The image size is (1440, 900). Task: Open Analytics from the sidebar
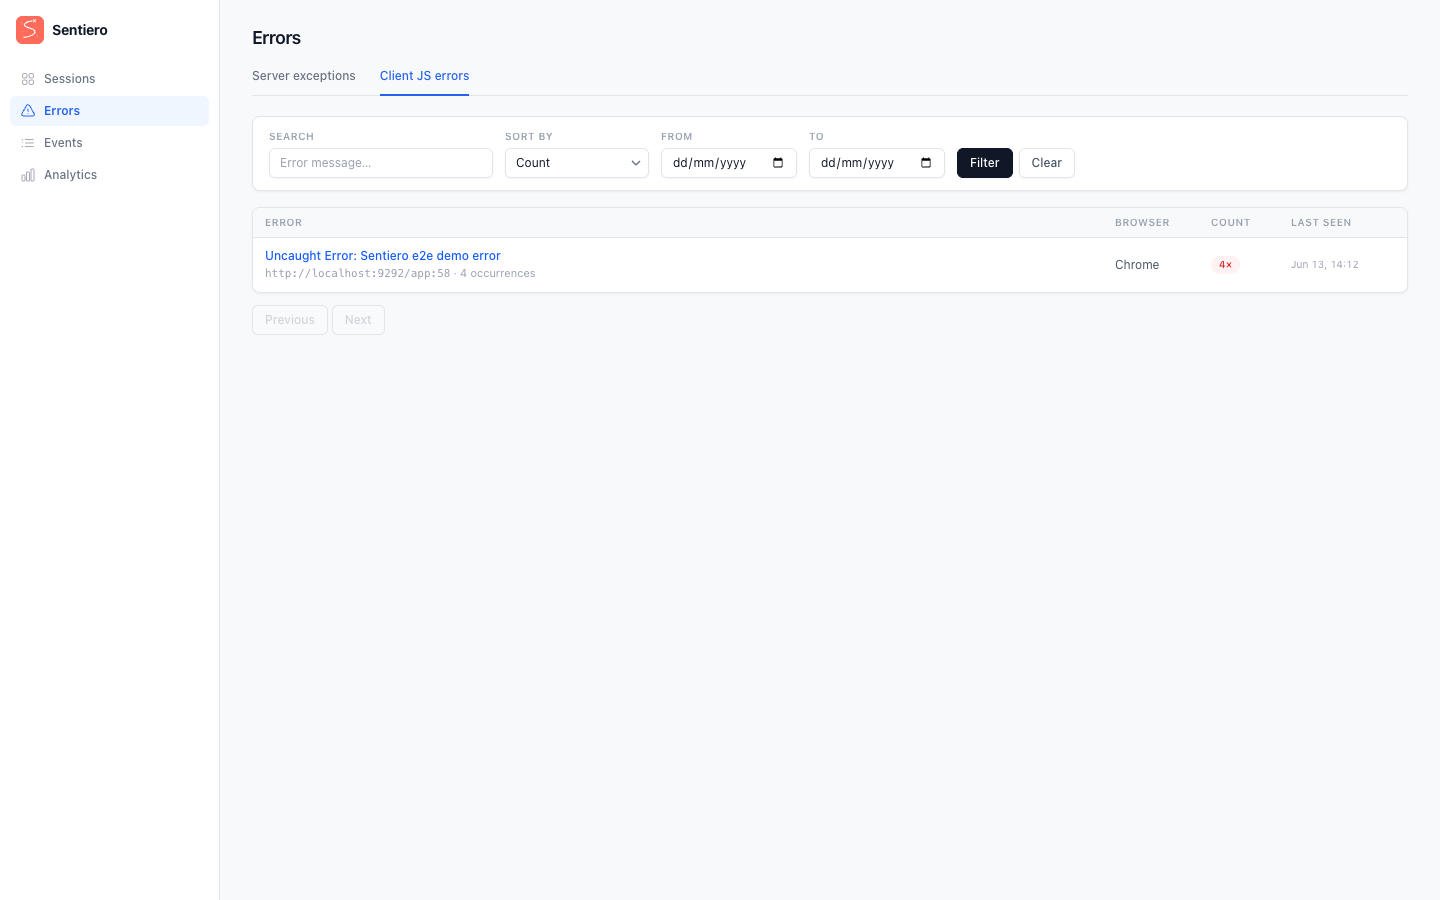pyautogui.click(x=109, y=175)
